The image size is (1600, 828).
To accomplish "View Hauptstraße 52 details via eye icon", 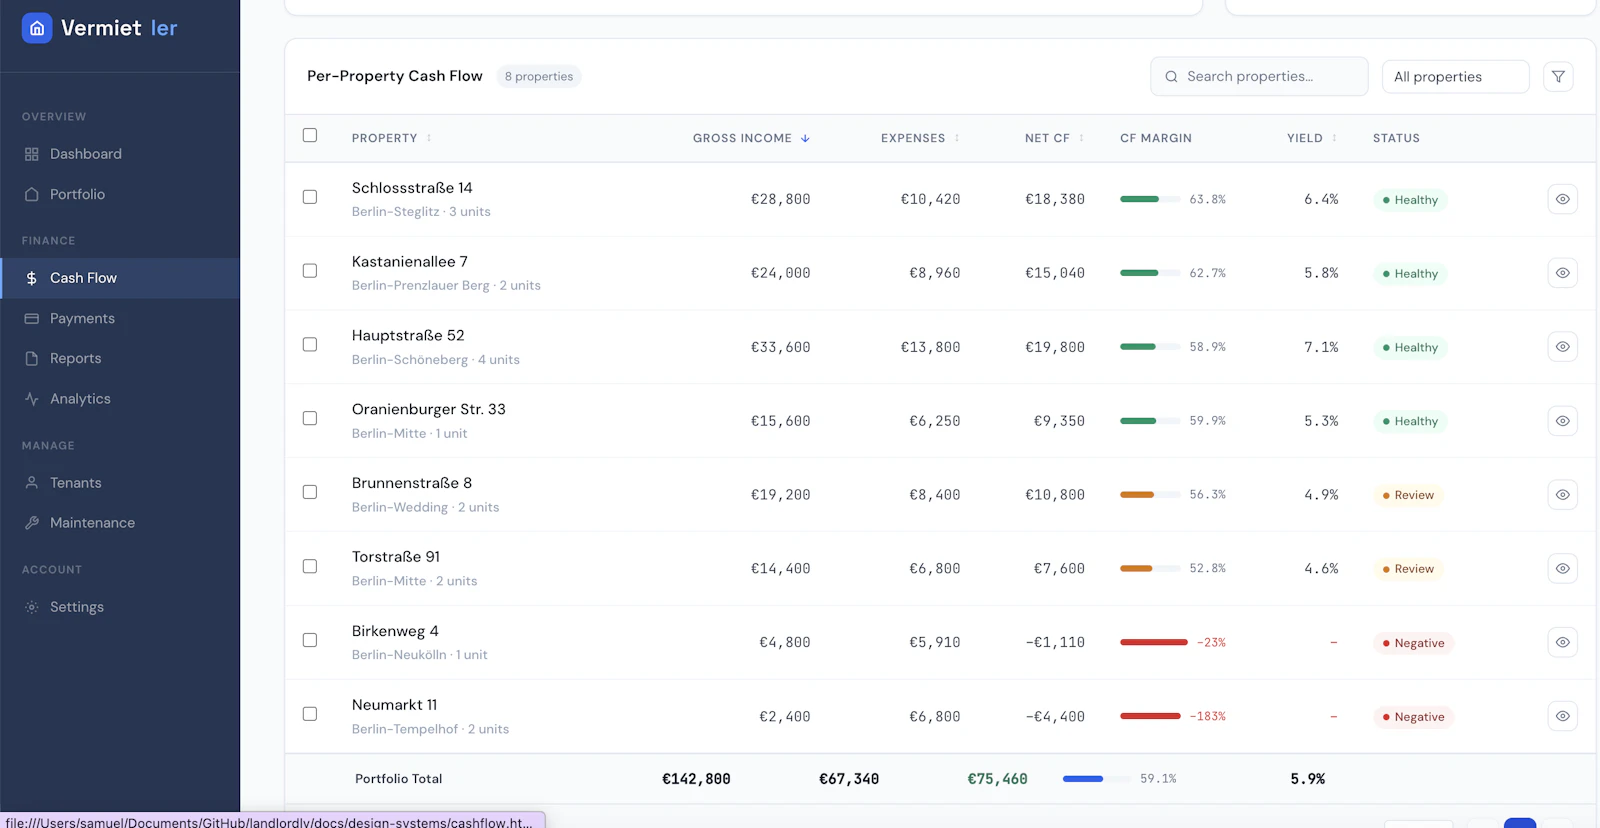I will pyautogui.click(x=1562, y=347).
